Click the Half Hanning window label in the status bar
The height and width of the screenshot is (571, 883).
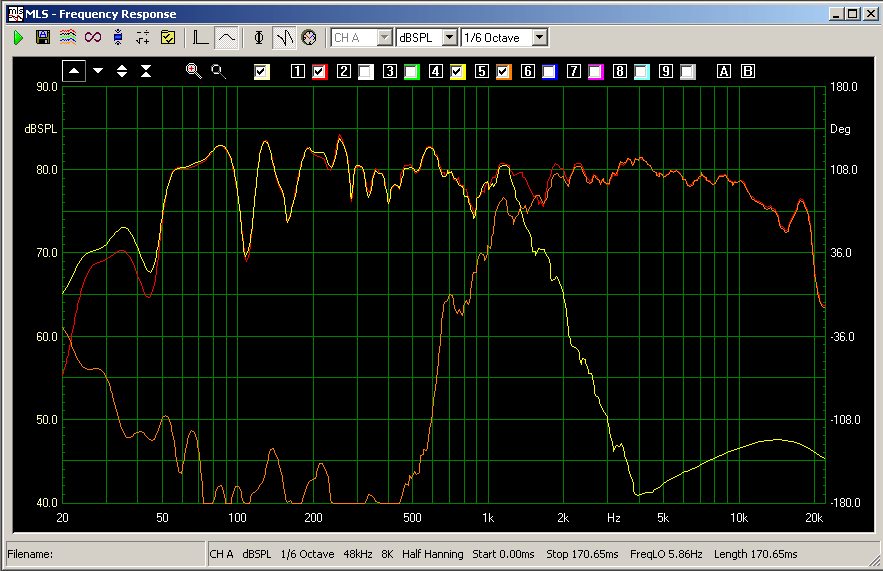(x=432, y=554)
